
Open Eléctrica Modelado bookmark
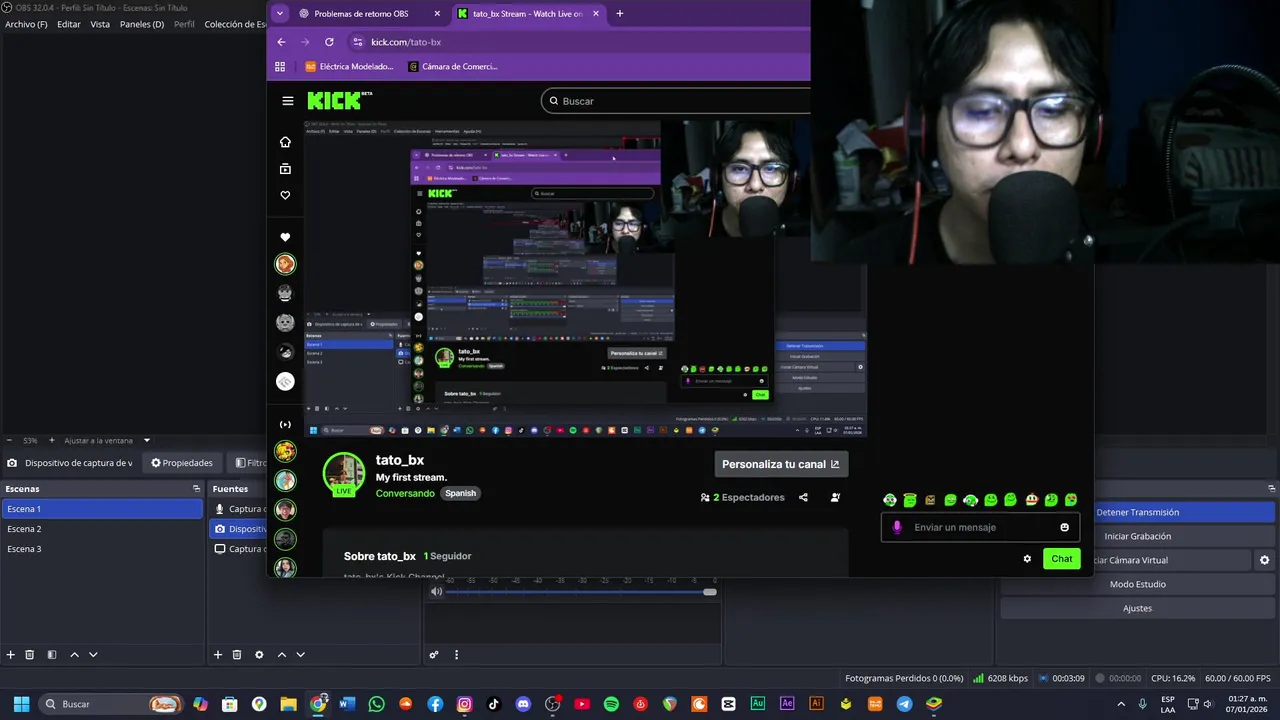pyautogui.click(x=349, y=66)
